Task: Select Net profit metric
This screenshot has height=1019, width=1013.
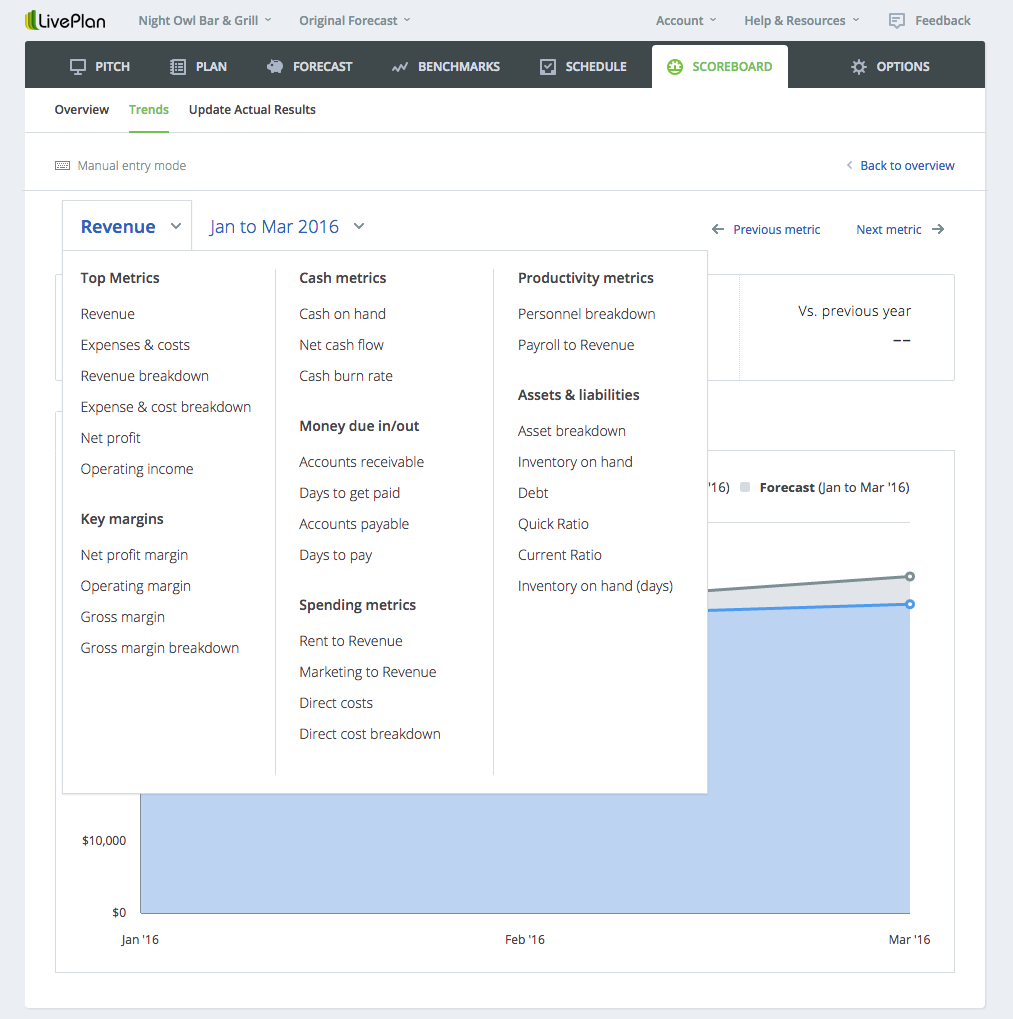Action: 110,439
